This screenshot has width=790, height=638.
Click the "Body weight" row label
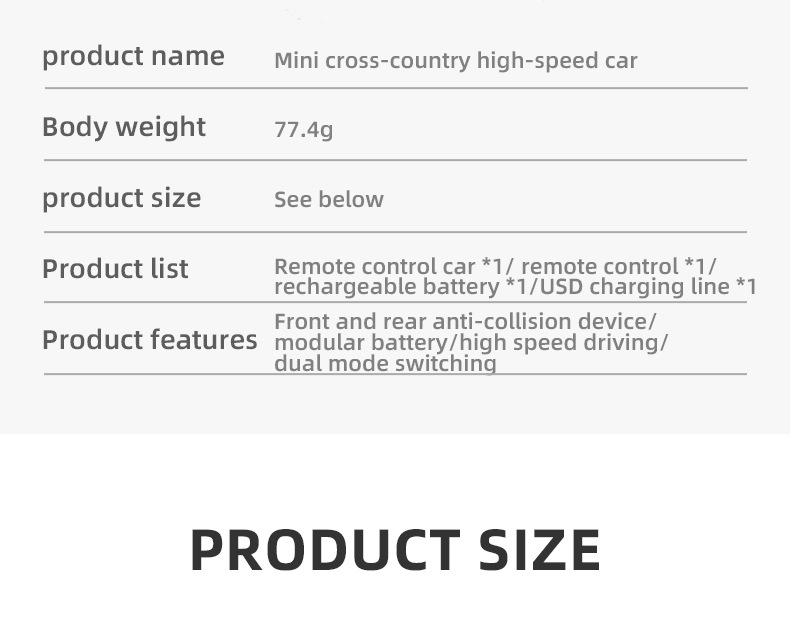[x=124, y=127]
